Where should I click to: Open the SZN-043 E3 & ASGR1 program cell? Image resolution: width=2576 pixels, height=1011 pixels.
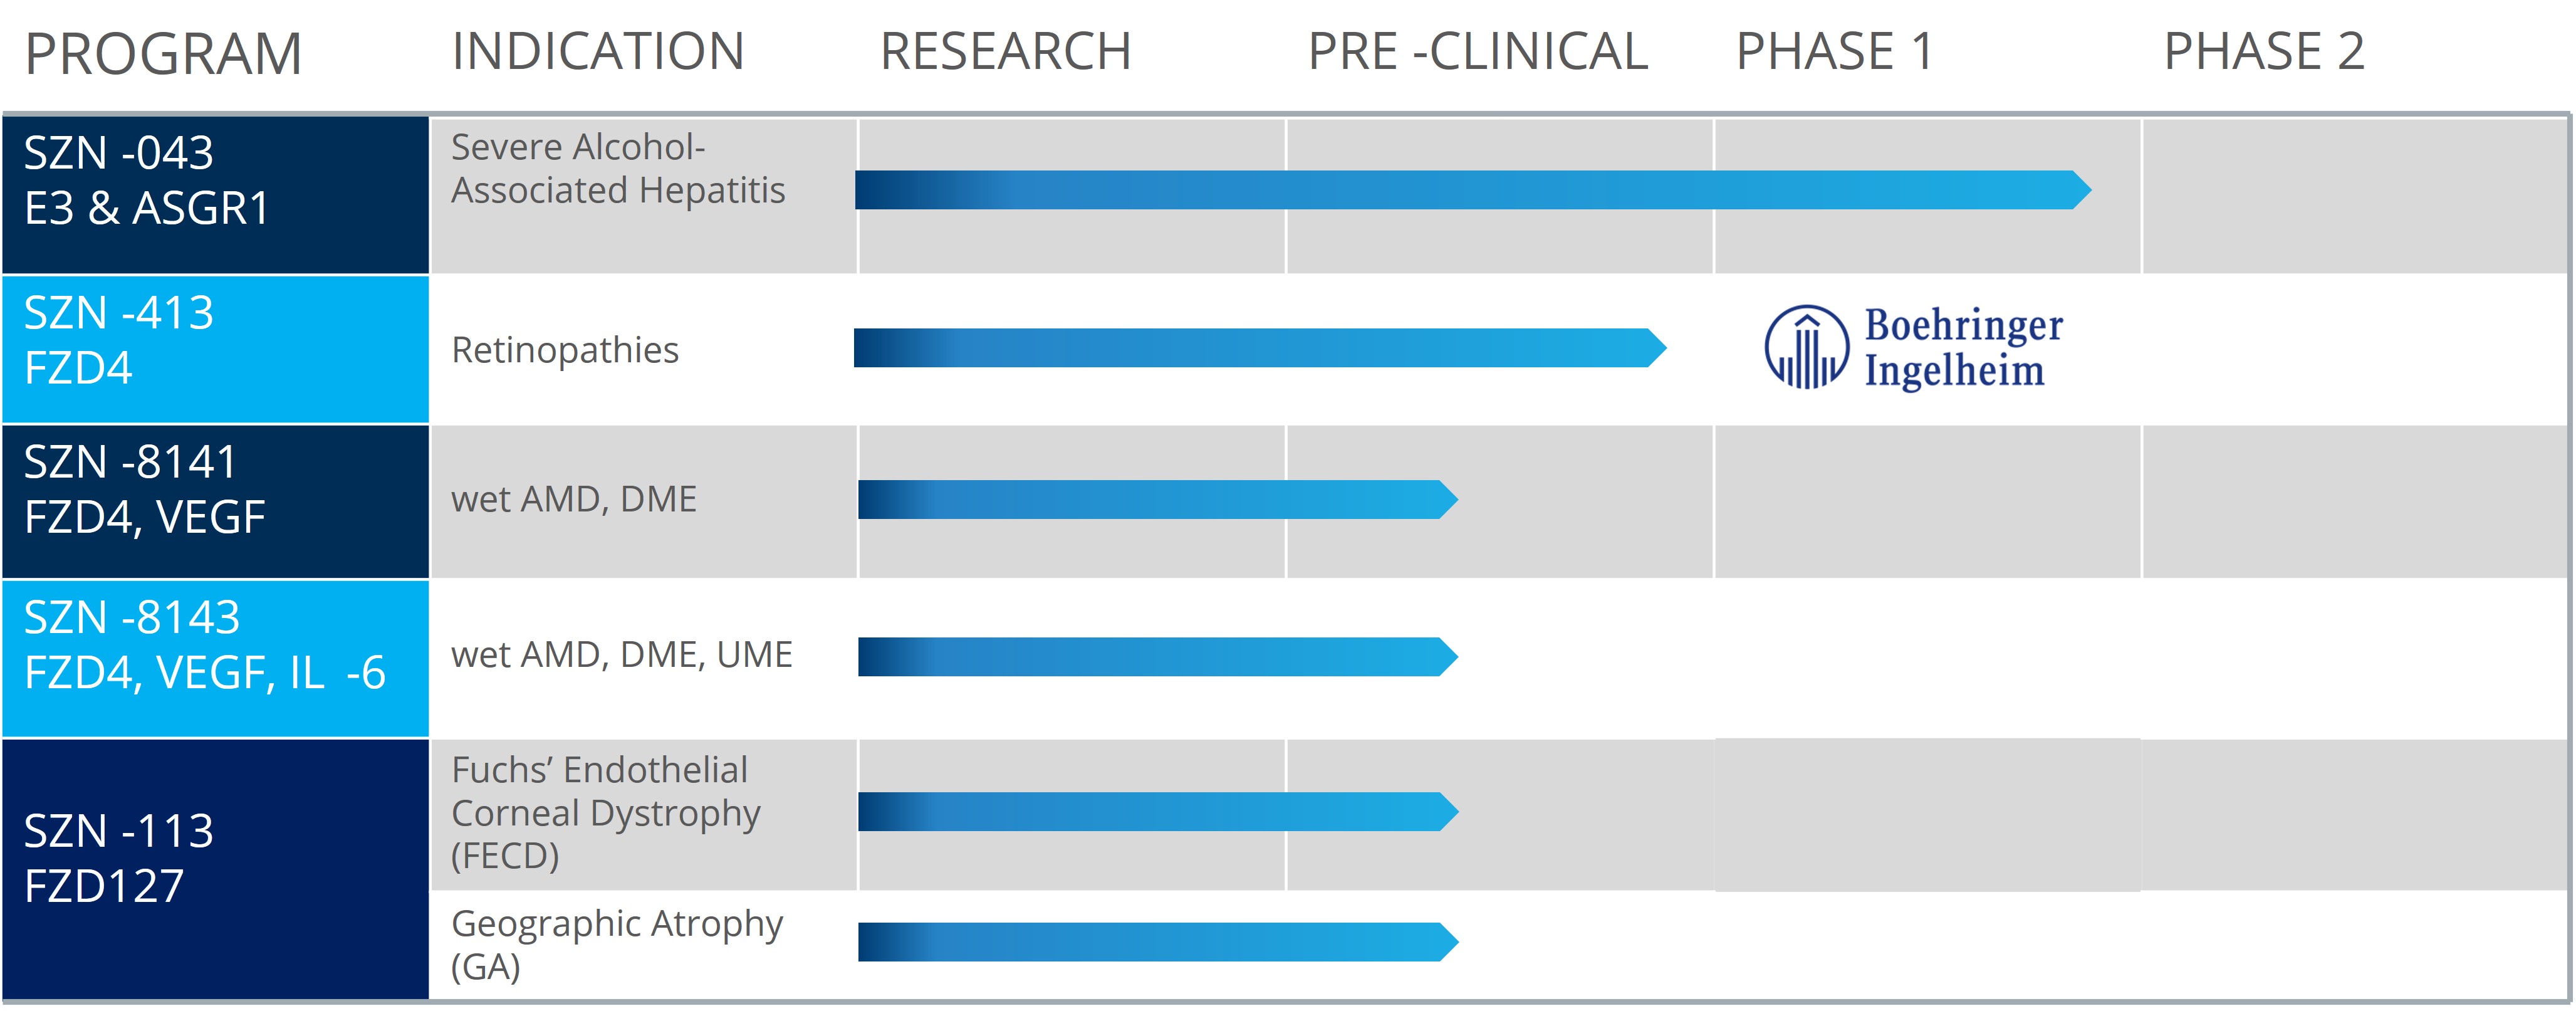click(x=215, y=194)
